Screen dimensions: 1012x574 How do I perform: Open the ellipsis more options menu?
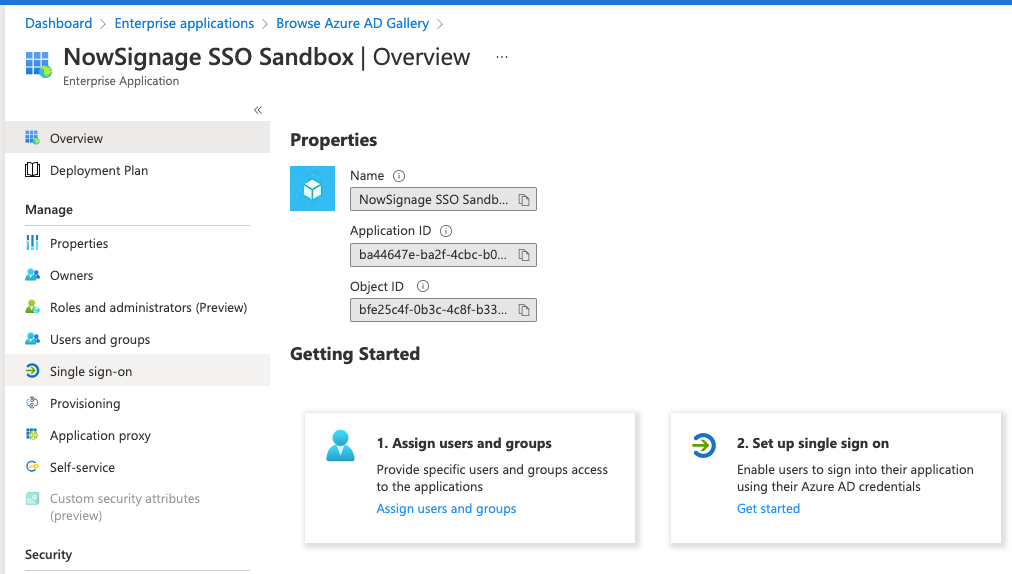click(x=502, y=58)
